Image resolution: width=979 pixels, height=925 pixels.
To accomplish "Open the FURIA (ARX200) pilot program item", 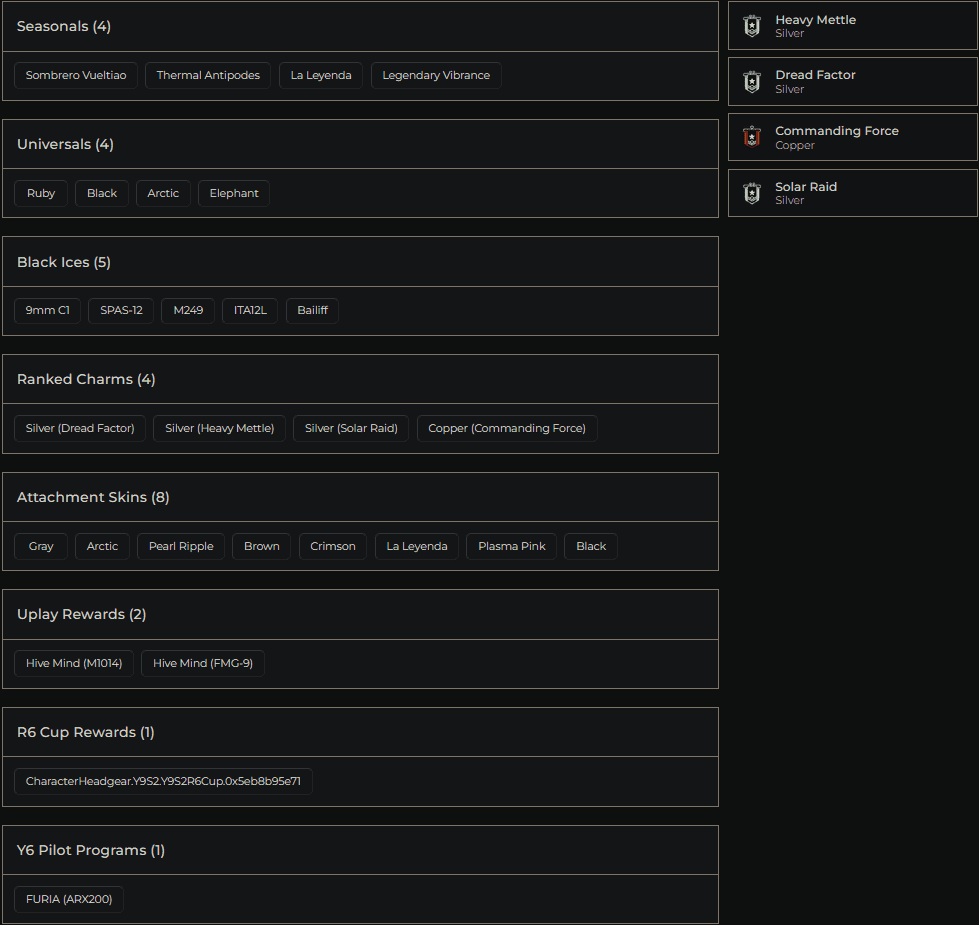I will coord(68,899).
